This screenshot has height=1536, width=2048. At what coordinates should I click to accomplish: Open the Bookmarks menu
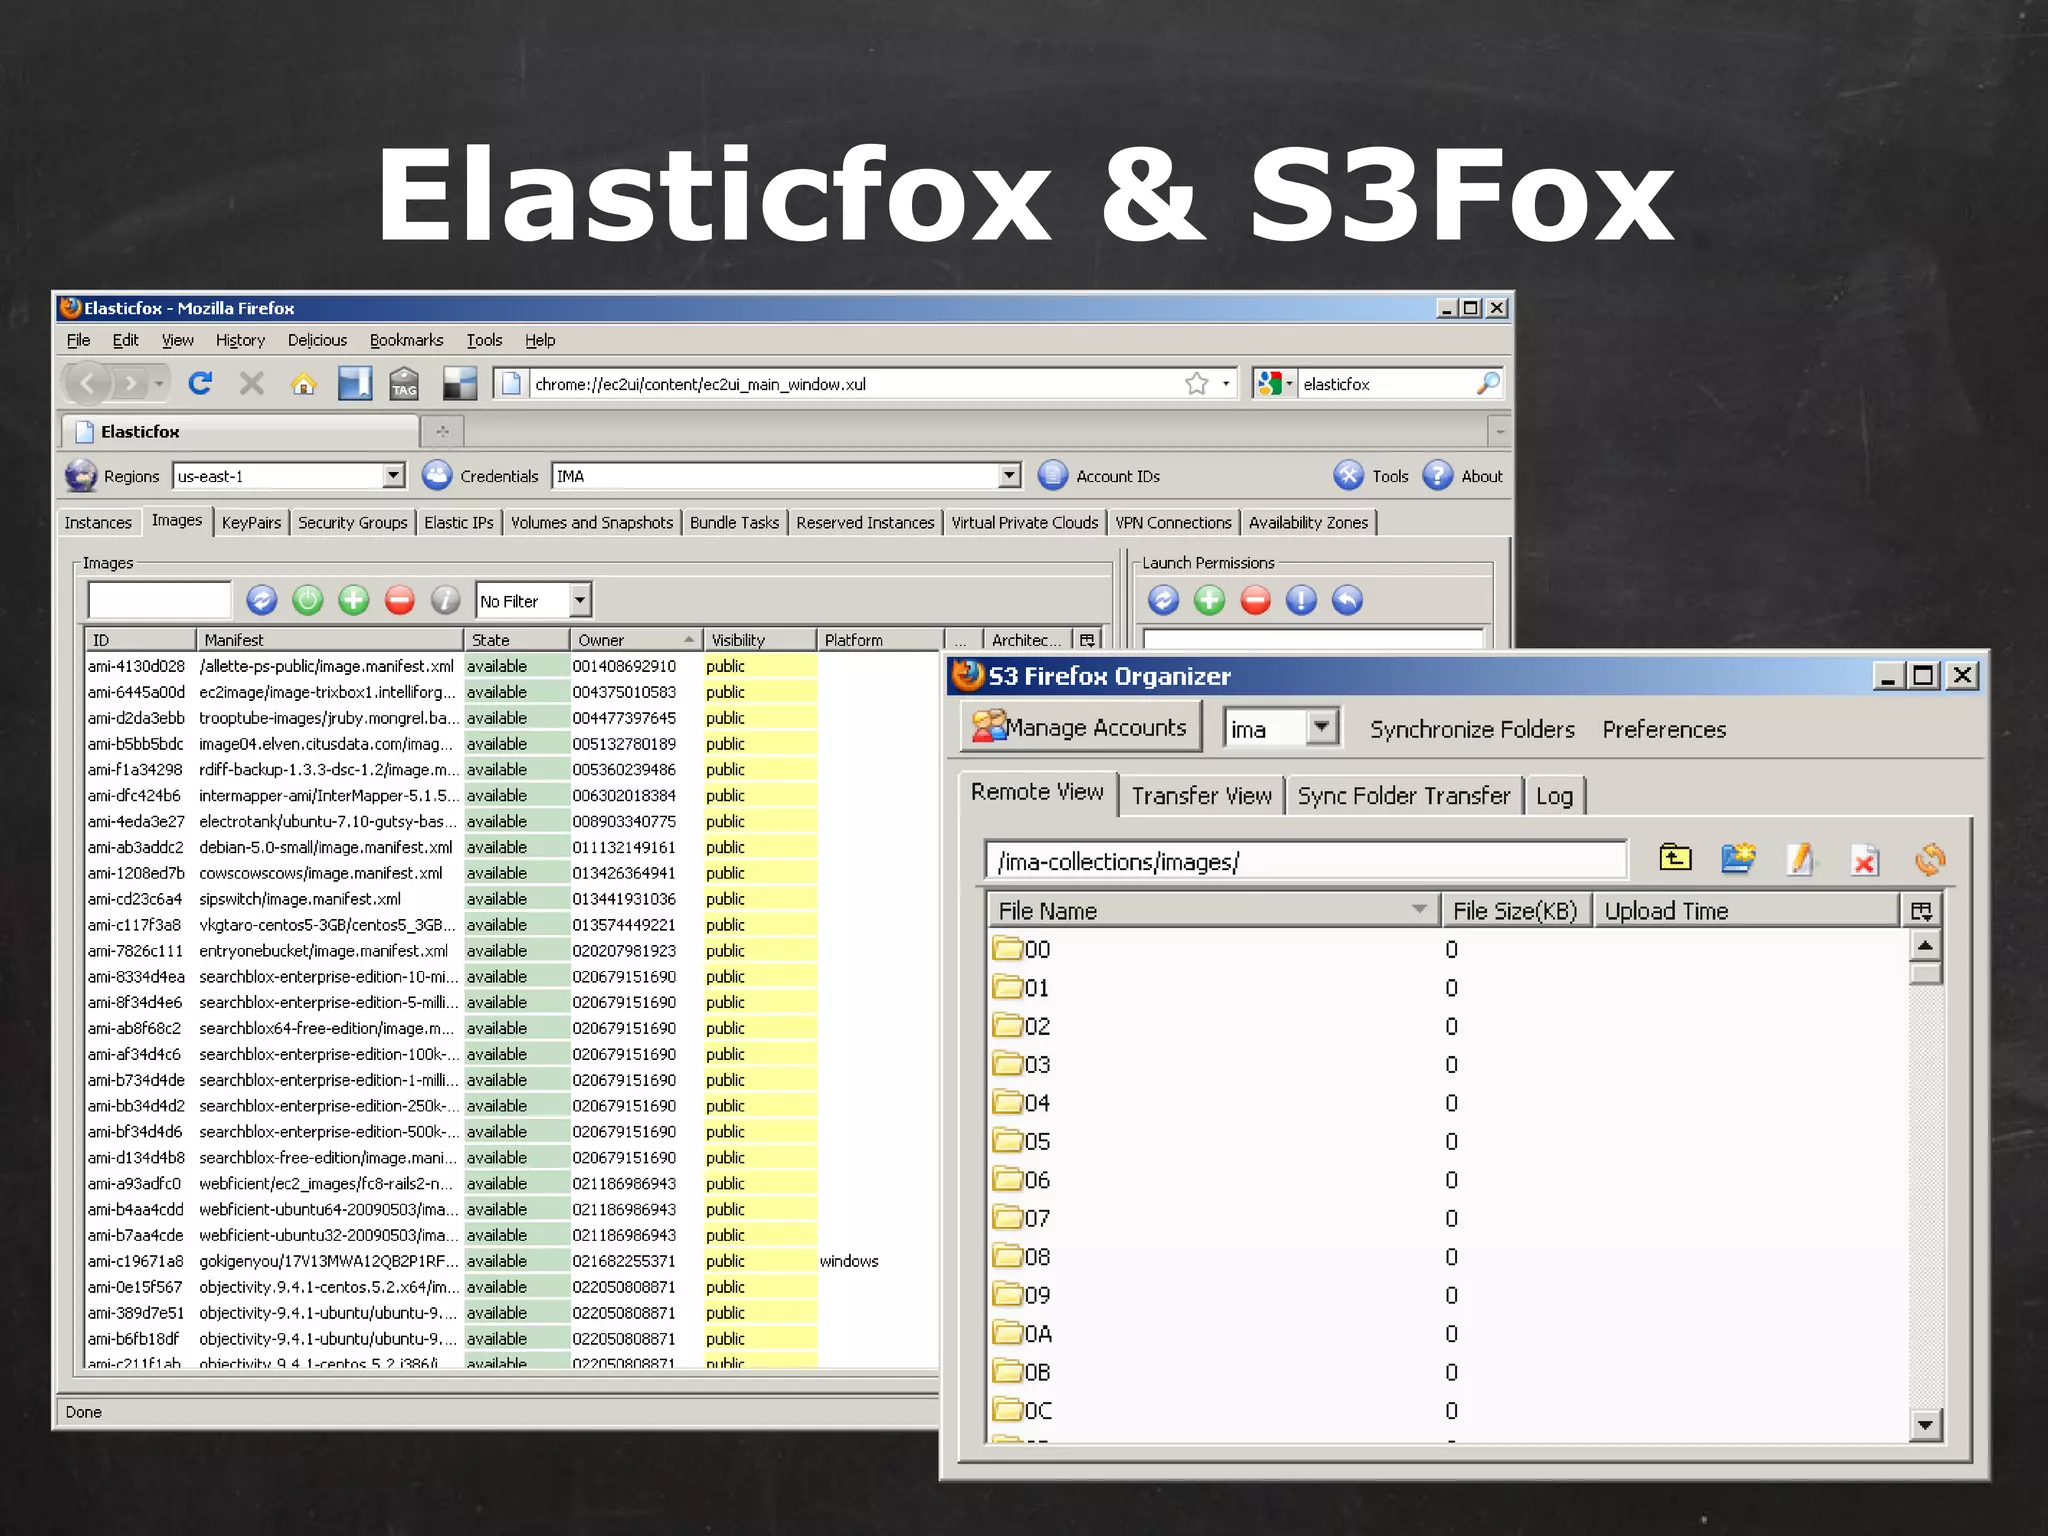point(406,340)
